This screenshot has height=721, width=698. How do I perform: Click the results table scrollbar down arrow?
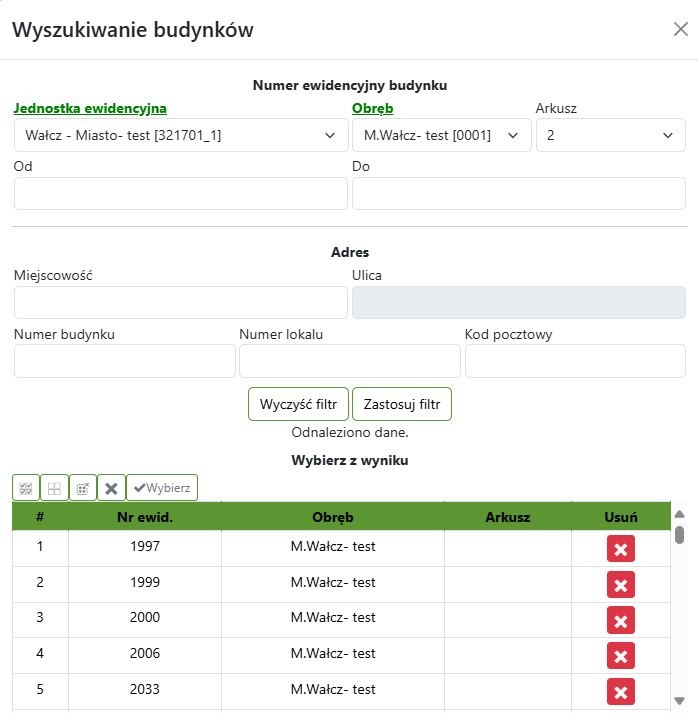[x=679, y=701]
